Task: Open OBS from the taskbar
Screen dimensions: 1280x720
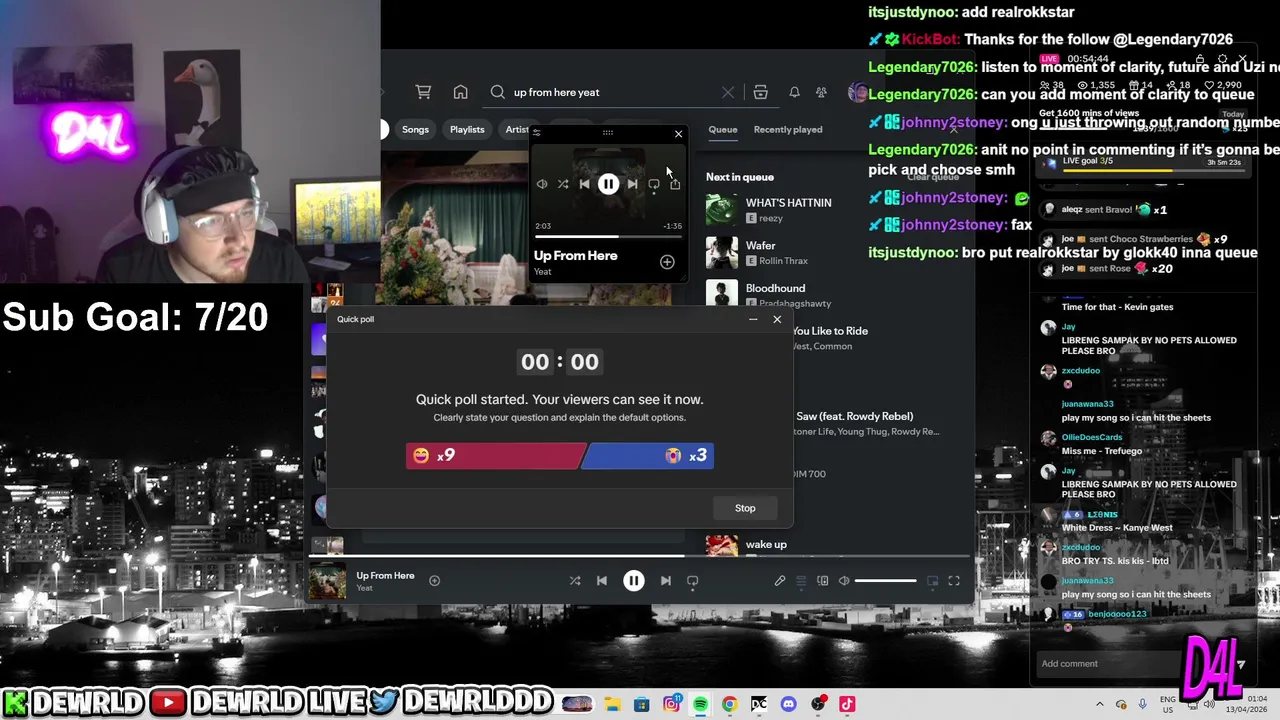Action: (x=818, y=704)
